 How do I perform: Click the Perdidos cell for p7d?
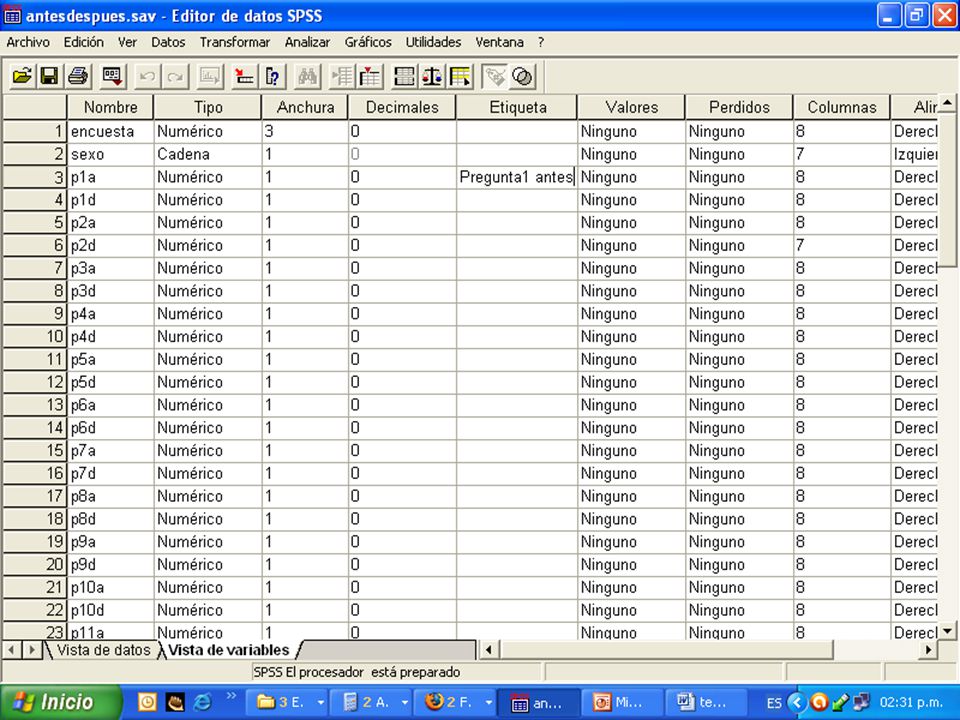(x=739, y=473)
